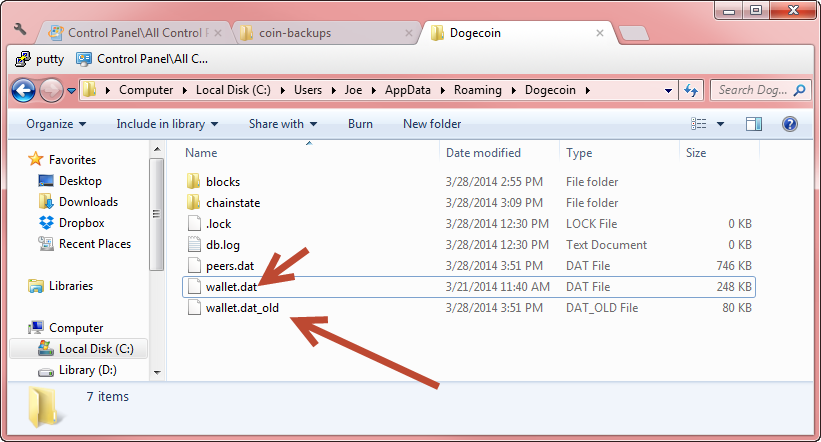Viewport: 821px width, 442px height.
Task: Open the view options dropdown arrow
Action: pos(720,124)
